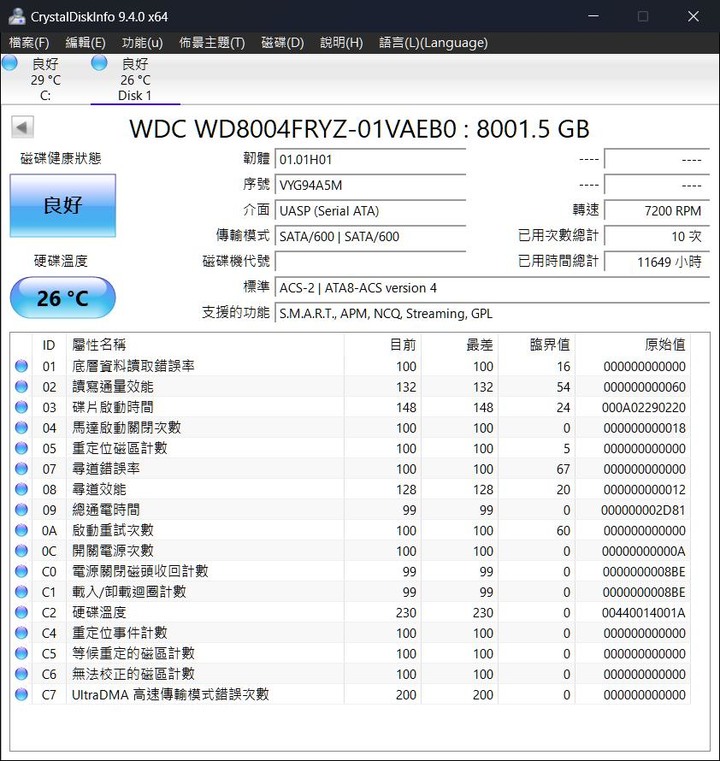Screen dimensions: 720x761
Task: Click status dot for attribute 04 馬達啟動關閉次數
Action: click(21, 428)
